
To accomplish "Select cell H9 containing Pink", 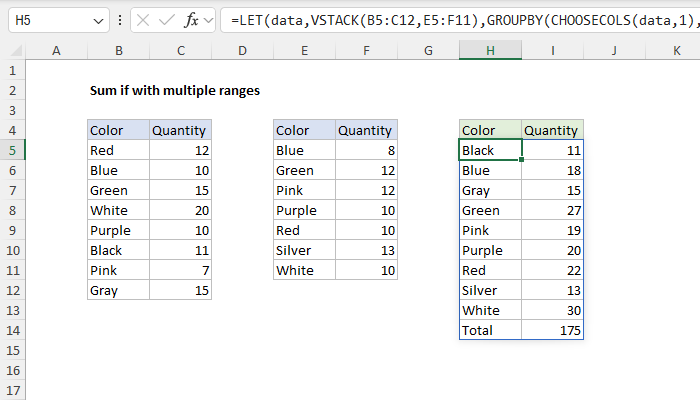I will [x=490, y=230].
